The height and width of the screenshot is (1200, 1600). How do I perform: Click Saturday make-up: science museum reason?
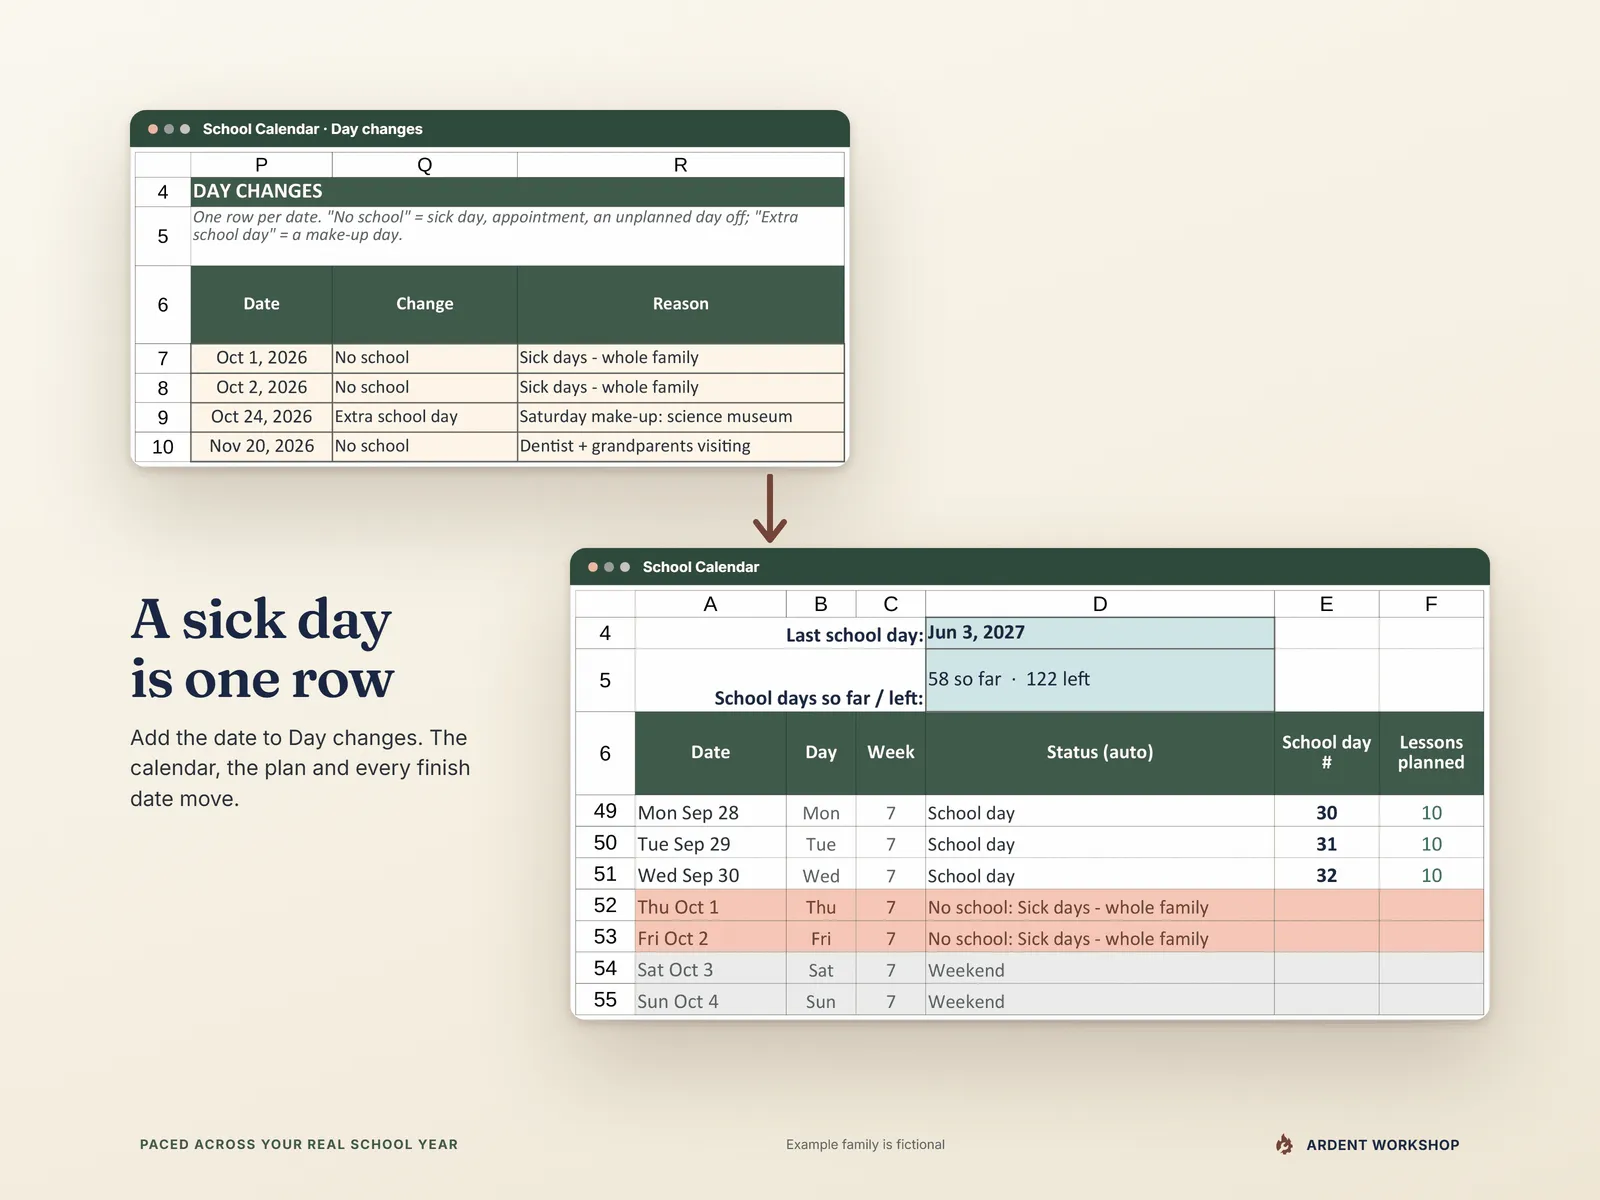pos(681,417)
